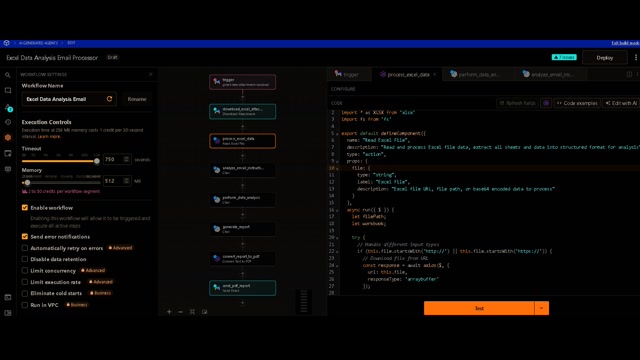640x360 pixels.
Task: Click the AI Generated Agents breadcrumb
Action: [x=38, y=43]
